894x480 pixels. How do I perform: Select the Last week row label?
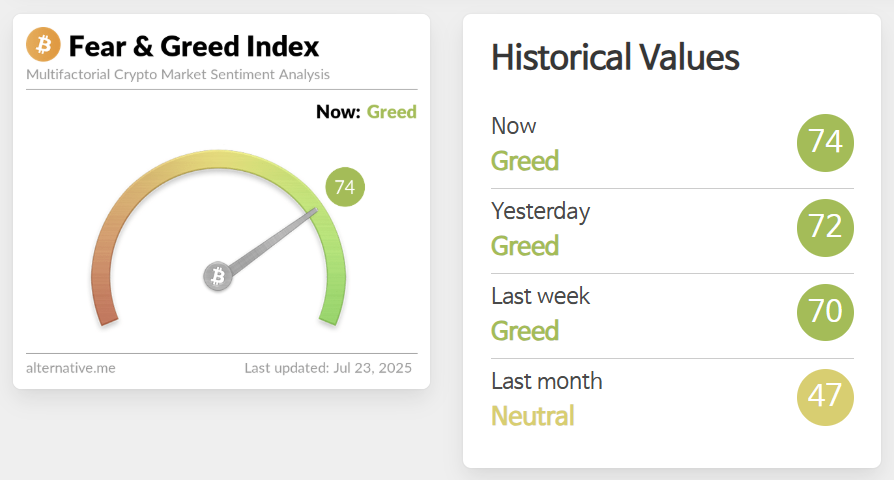[540, 296]
